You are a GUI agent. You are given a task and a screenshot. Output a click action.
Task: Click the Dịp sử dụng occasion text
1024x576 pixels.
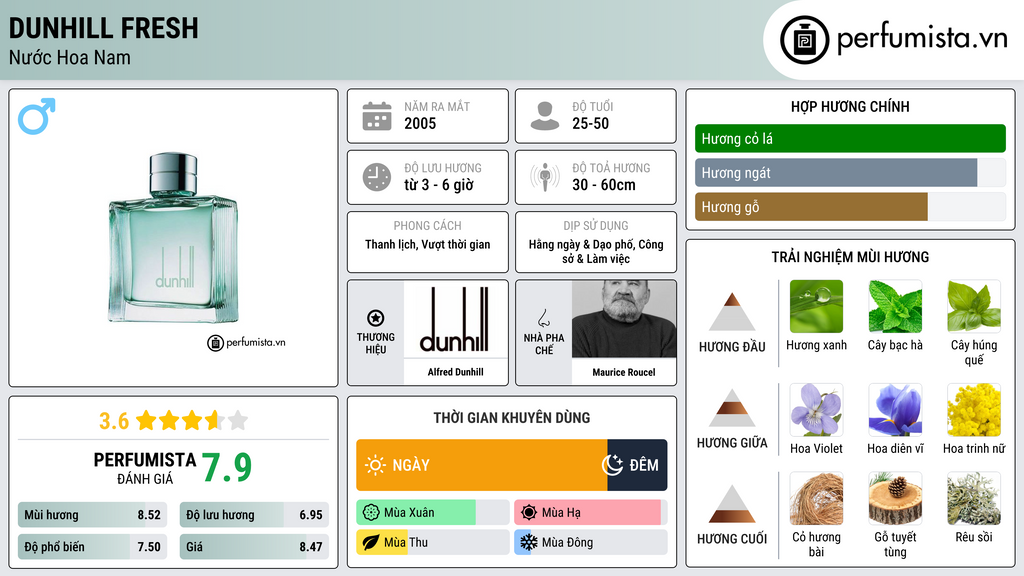click(x=596, y=251)
